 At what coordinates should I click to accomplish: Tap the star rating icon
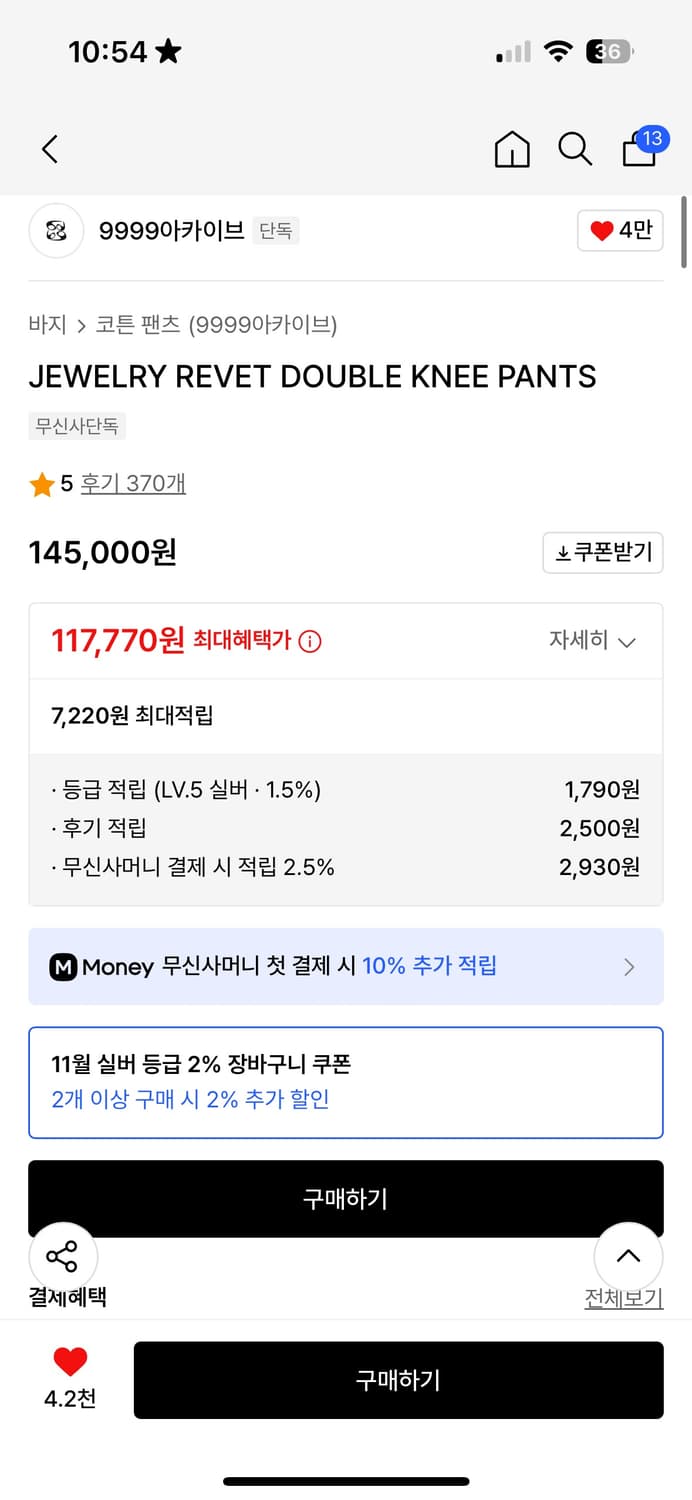pos(41,484)
